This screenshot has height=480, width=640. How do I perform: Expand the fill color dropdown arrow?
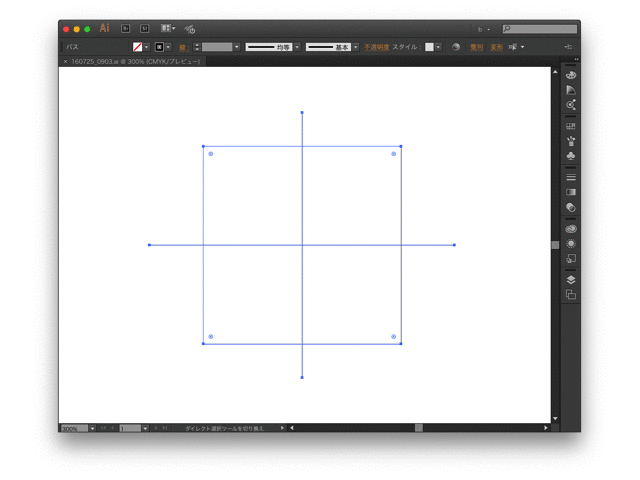[x=147, y=47]
